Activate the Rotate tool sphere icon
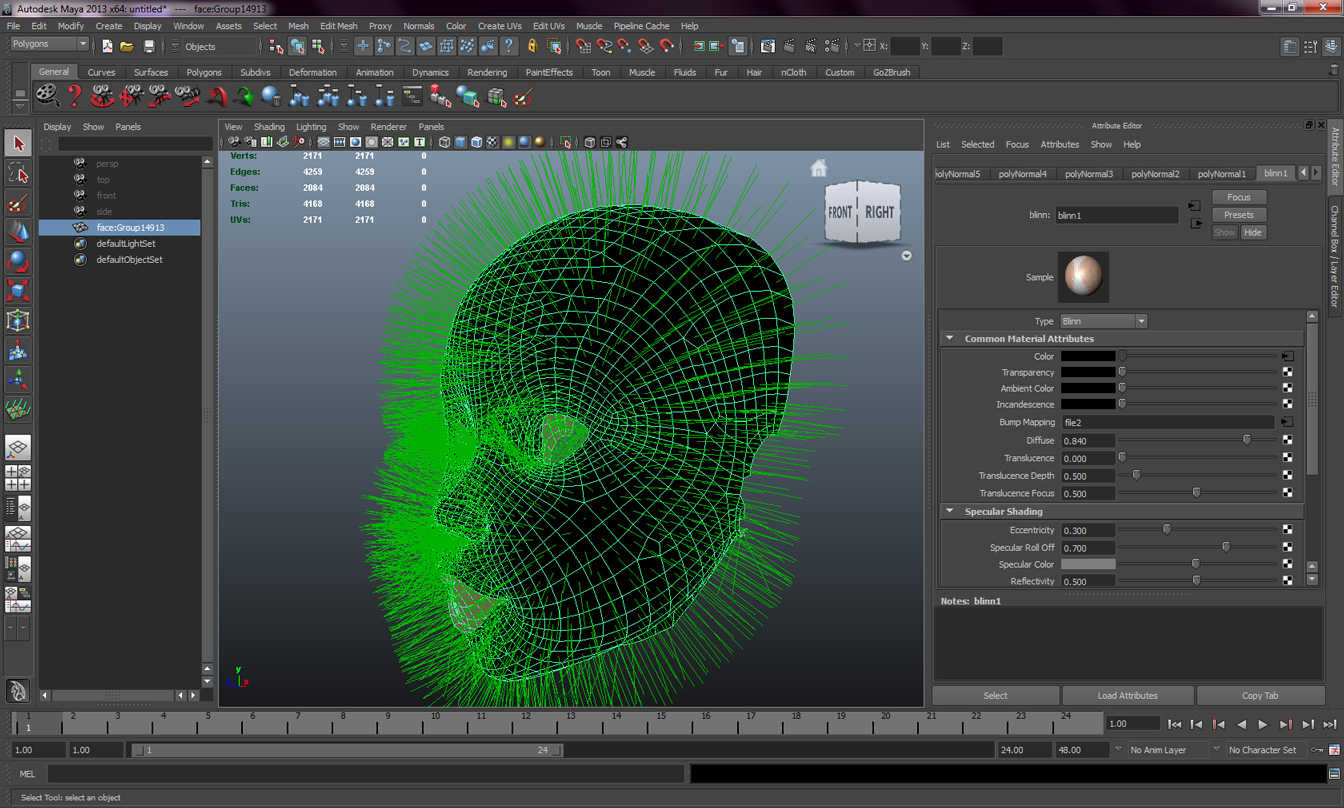1344x808 pixels. (18, 261)
